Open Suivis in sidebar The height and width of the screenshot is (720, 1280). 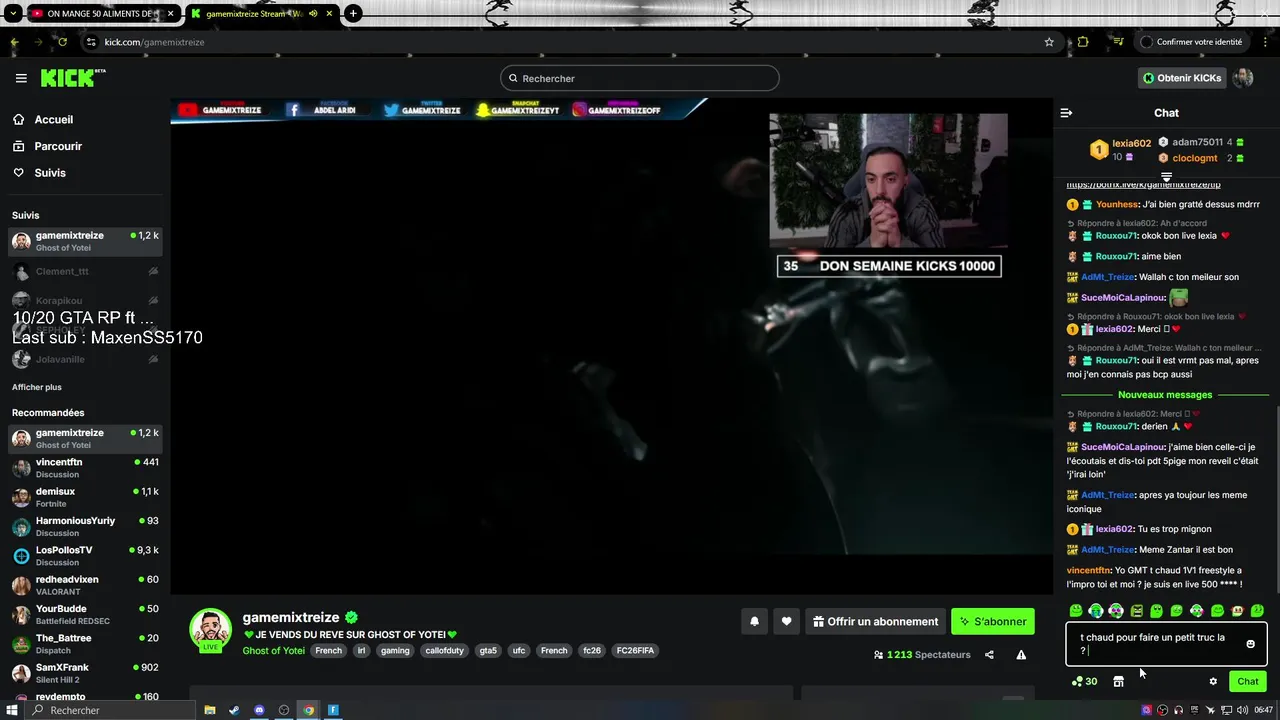click(39, 173)
